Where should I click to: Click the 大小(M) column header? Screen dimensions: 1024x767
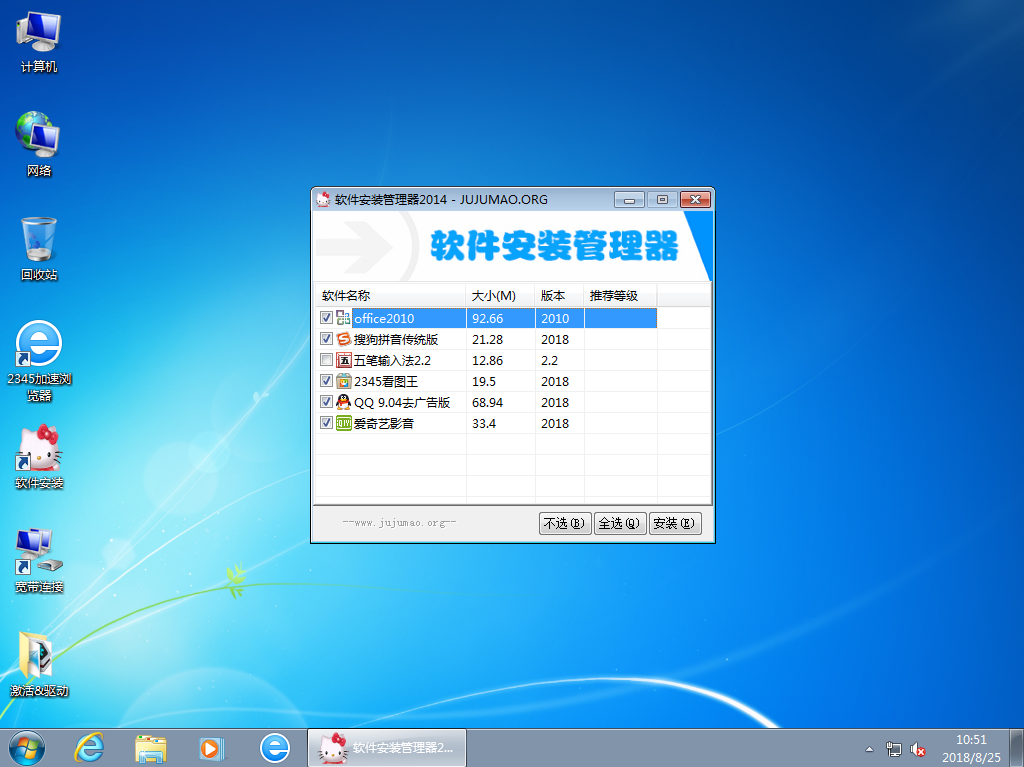click(x=500, y=296)
